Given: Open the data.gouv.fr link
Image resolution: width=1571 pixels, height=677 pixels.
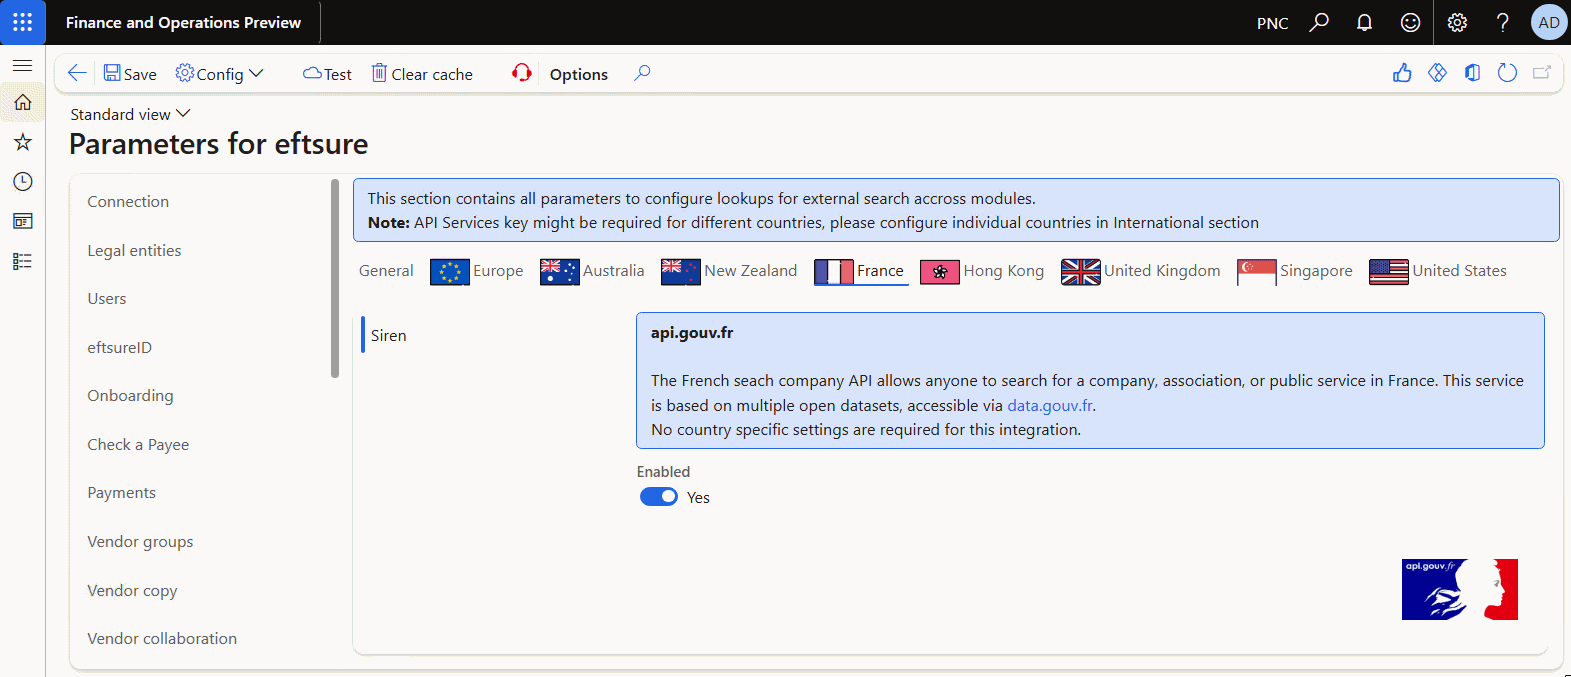Looking at the screenshot, I should (1050, 405).
